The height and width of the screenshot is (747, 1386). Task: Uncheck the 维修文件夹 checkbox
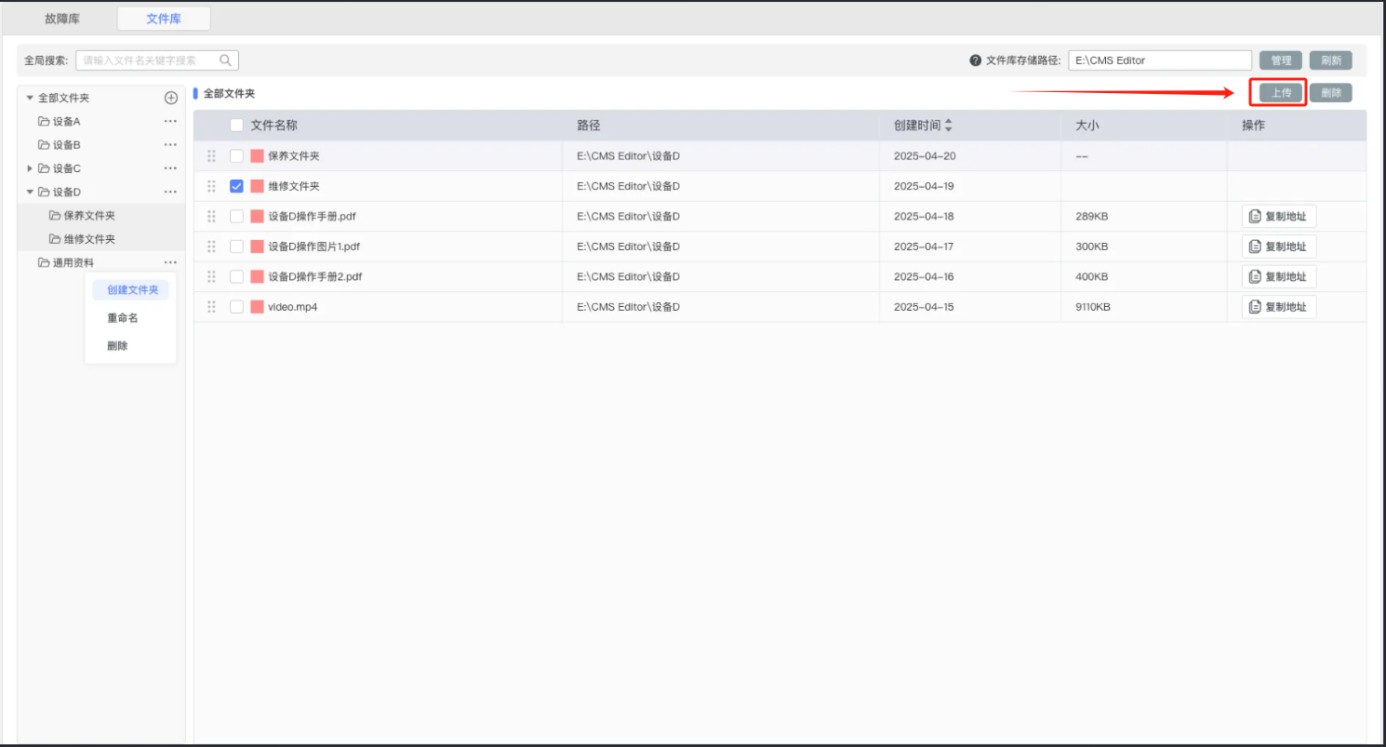tap(237, 186)
